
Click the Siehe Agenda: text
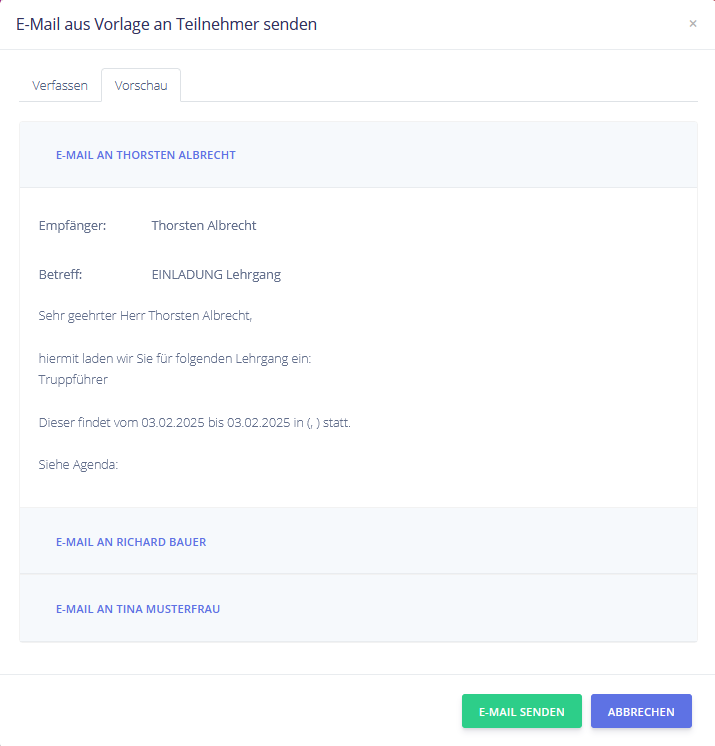pyautogui.click(x=78, y=464)
